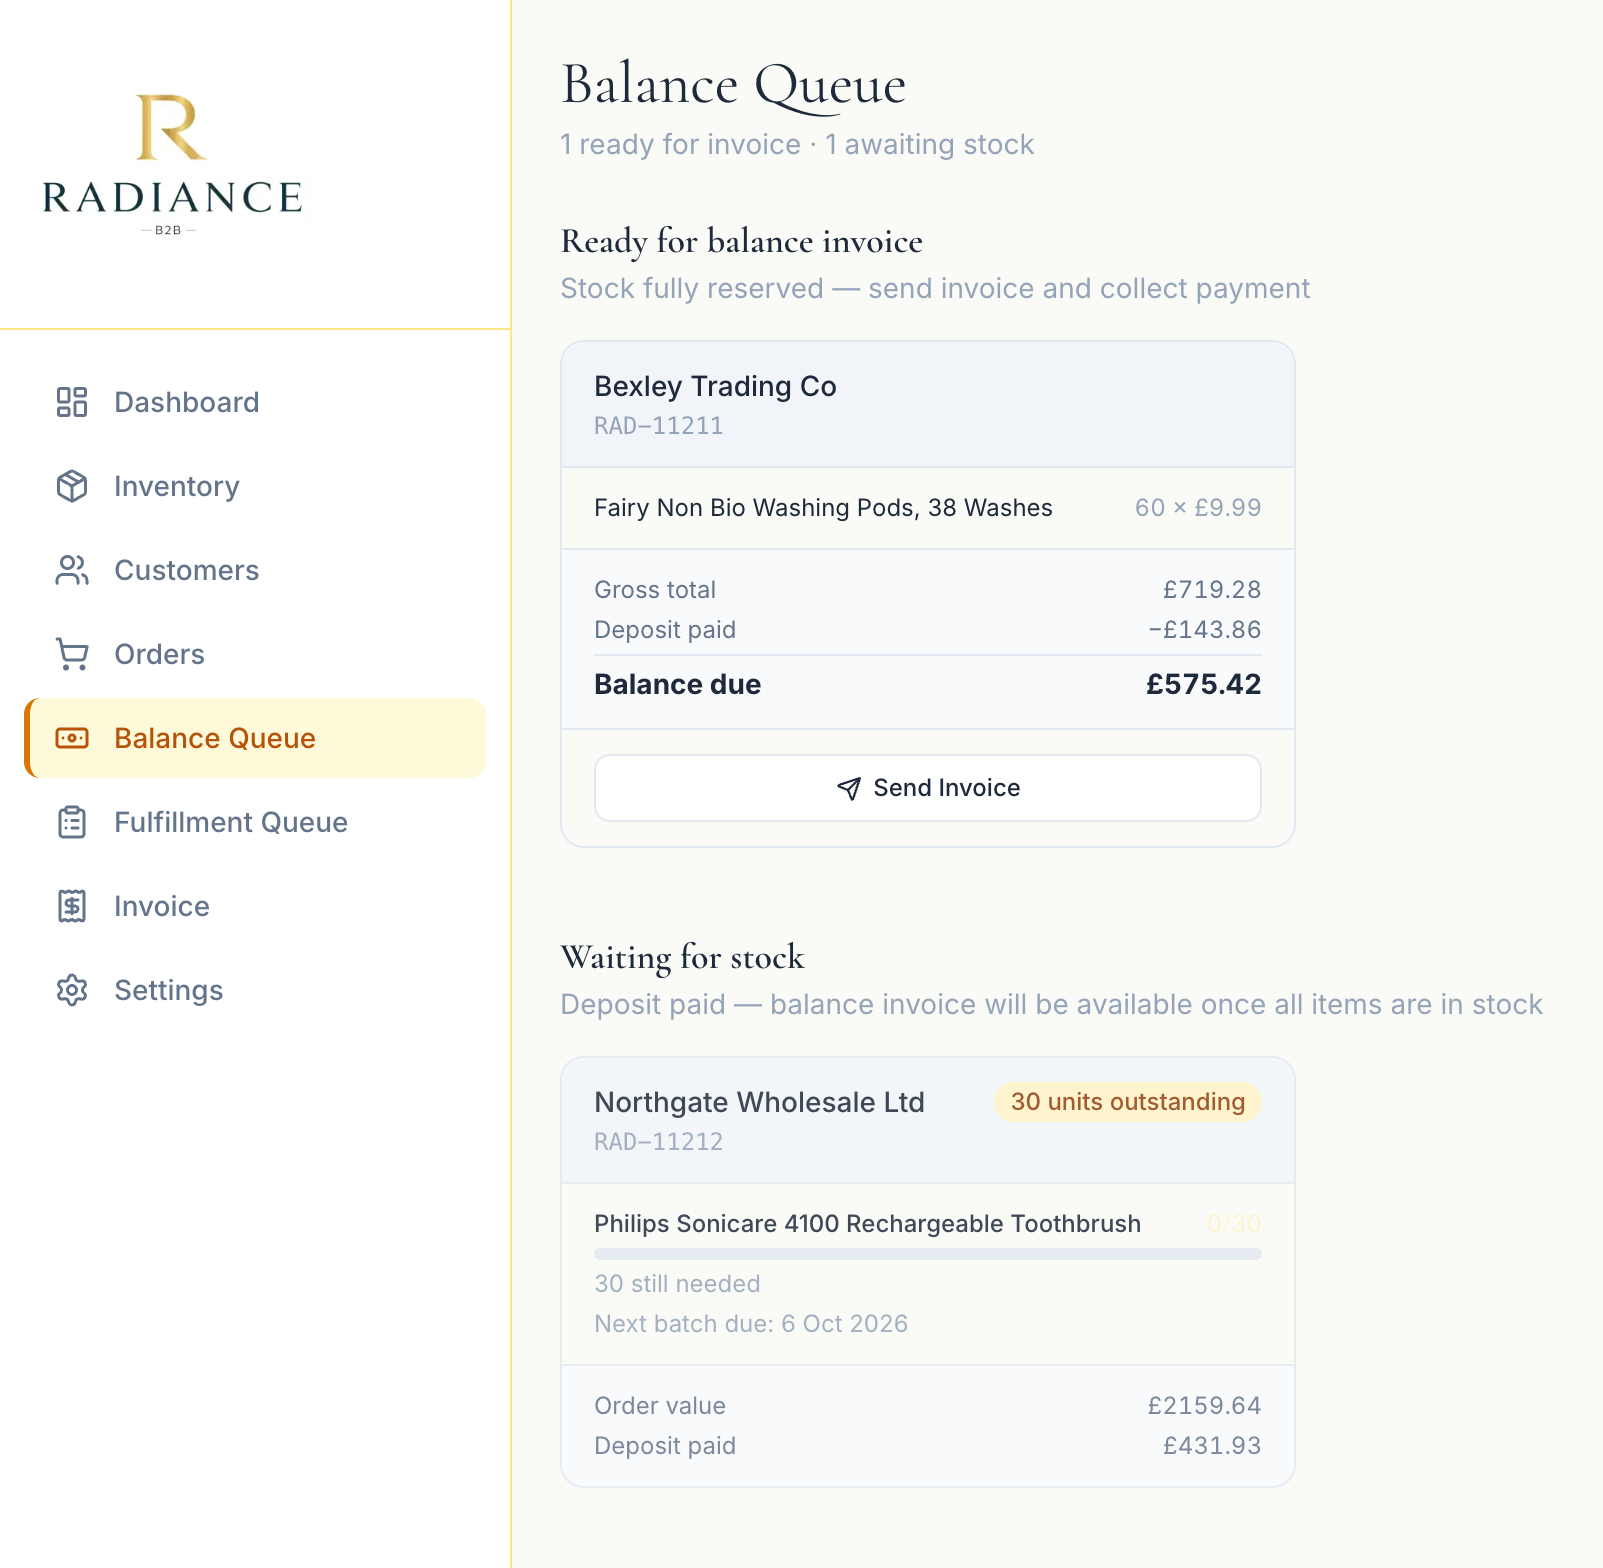Image resolution: width=1603 pixels, height=1568 pixels.
Task: Click Fairy Non Bio Washing Pods line item
Action: 823,508
